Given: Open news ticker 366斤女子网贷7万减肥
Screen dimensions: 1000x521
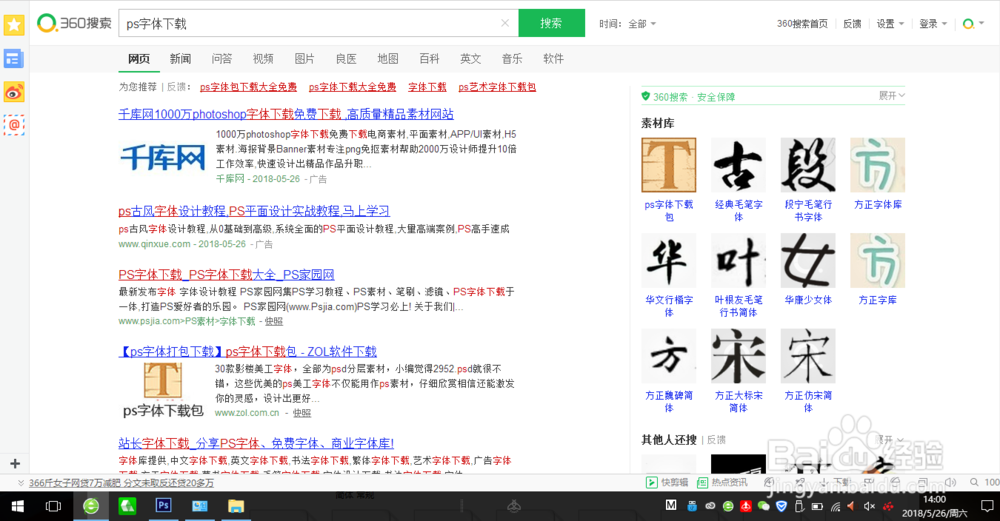Looking at the screenshot, I should [x=121, y=483].
